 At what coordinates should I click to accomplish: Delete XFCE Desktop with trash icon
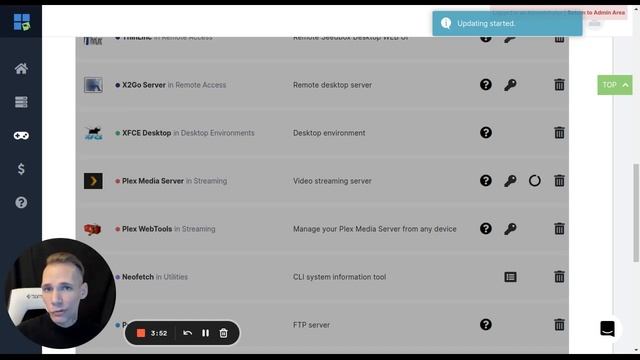coord(559,133)
